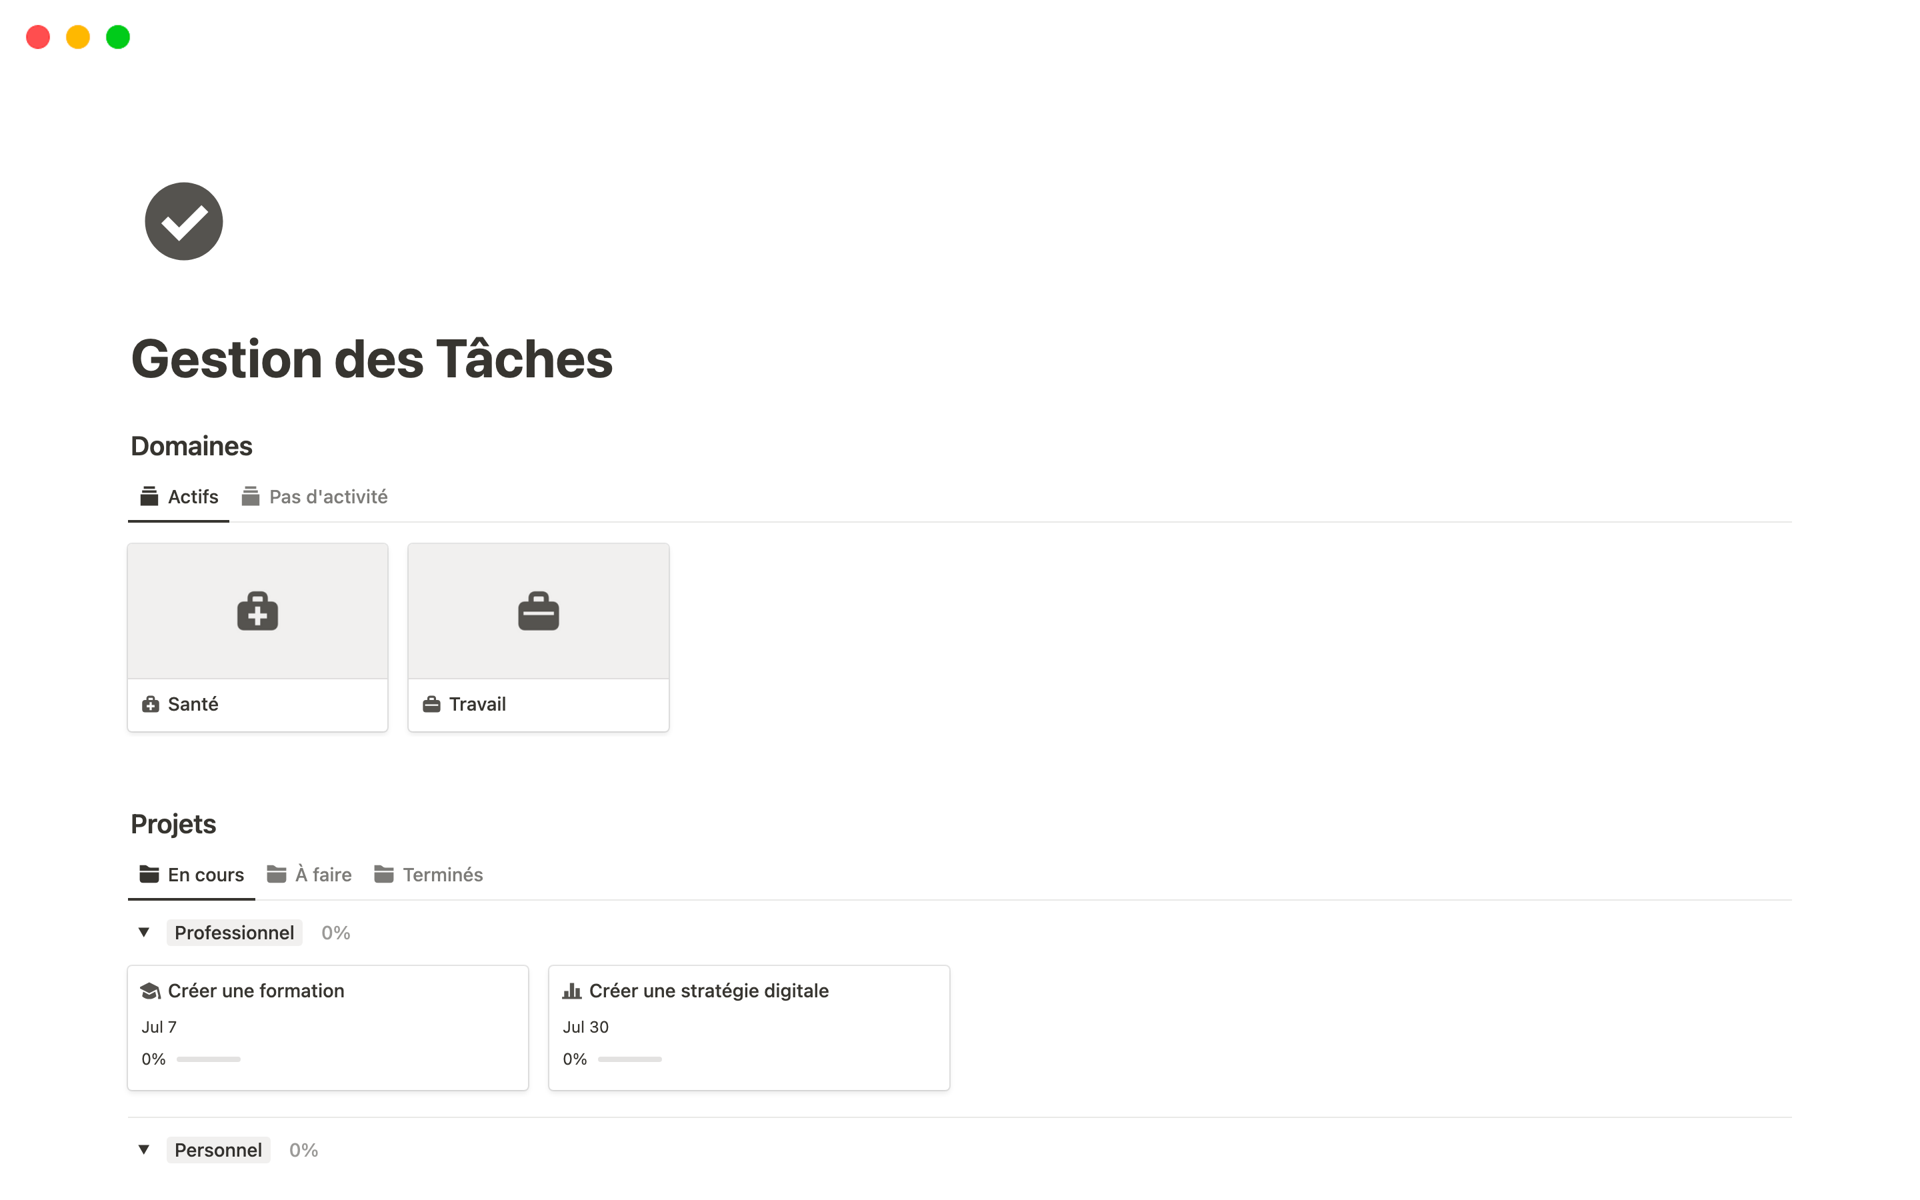Screen dimensions: 1920x1200
Task: Click the checkmark page icon
Action: click(184, 221)
